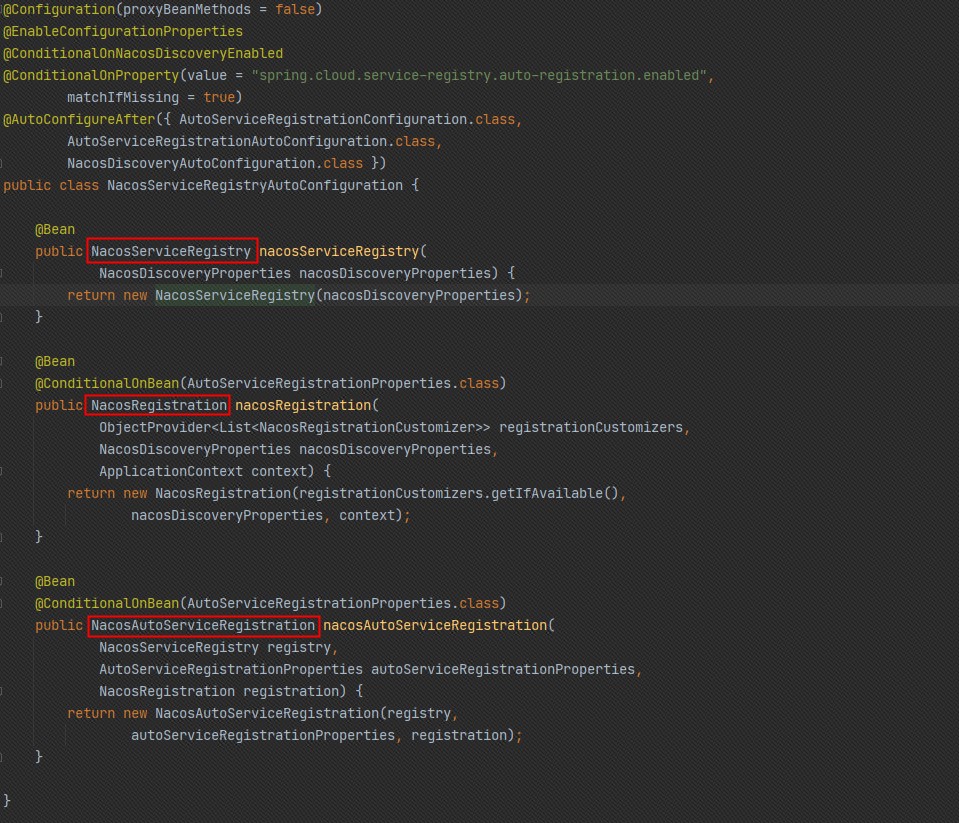Click @Bean above nacosServiceRegistry method
The height and width of the screenshot is (823, 959).
55,229
